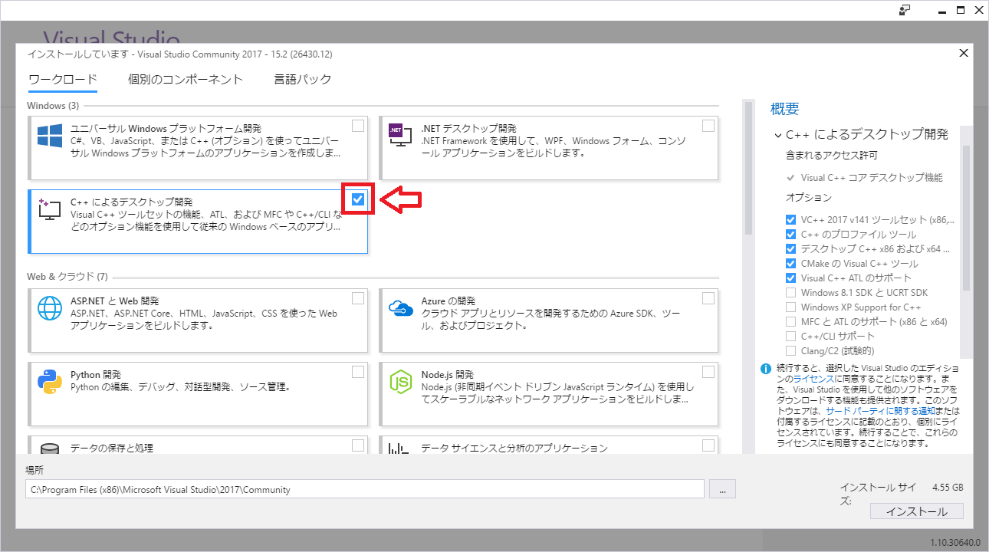Check the data storage workload checkbox
This screenshot has width=989, height=552.
pyautogui.click(x=358, y=445)
